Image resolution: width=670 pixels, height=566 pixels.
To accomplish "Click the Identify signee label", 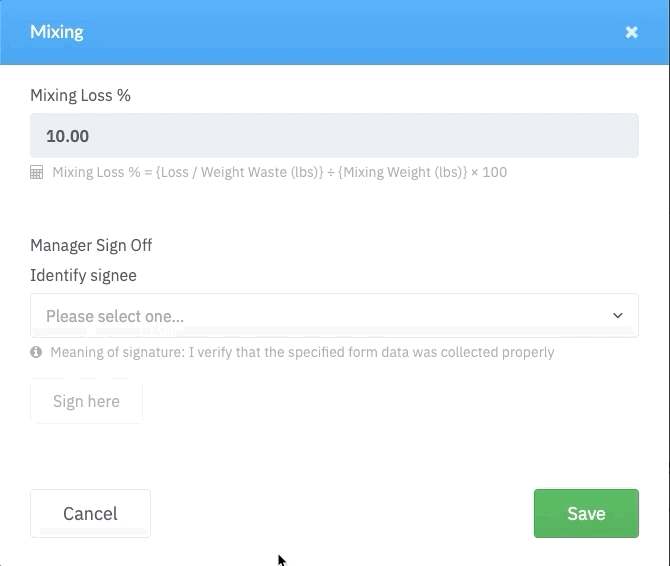I will click(83, 275).
